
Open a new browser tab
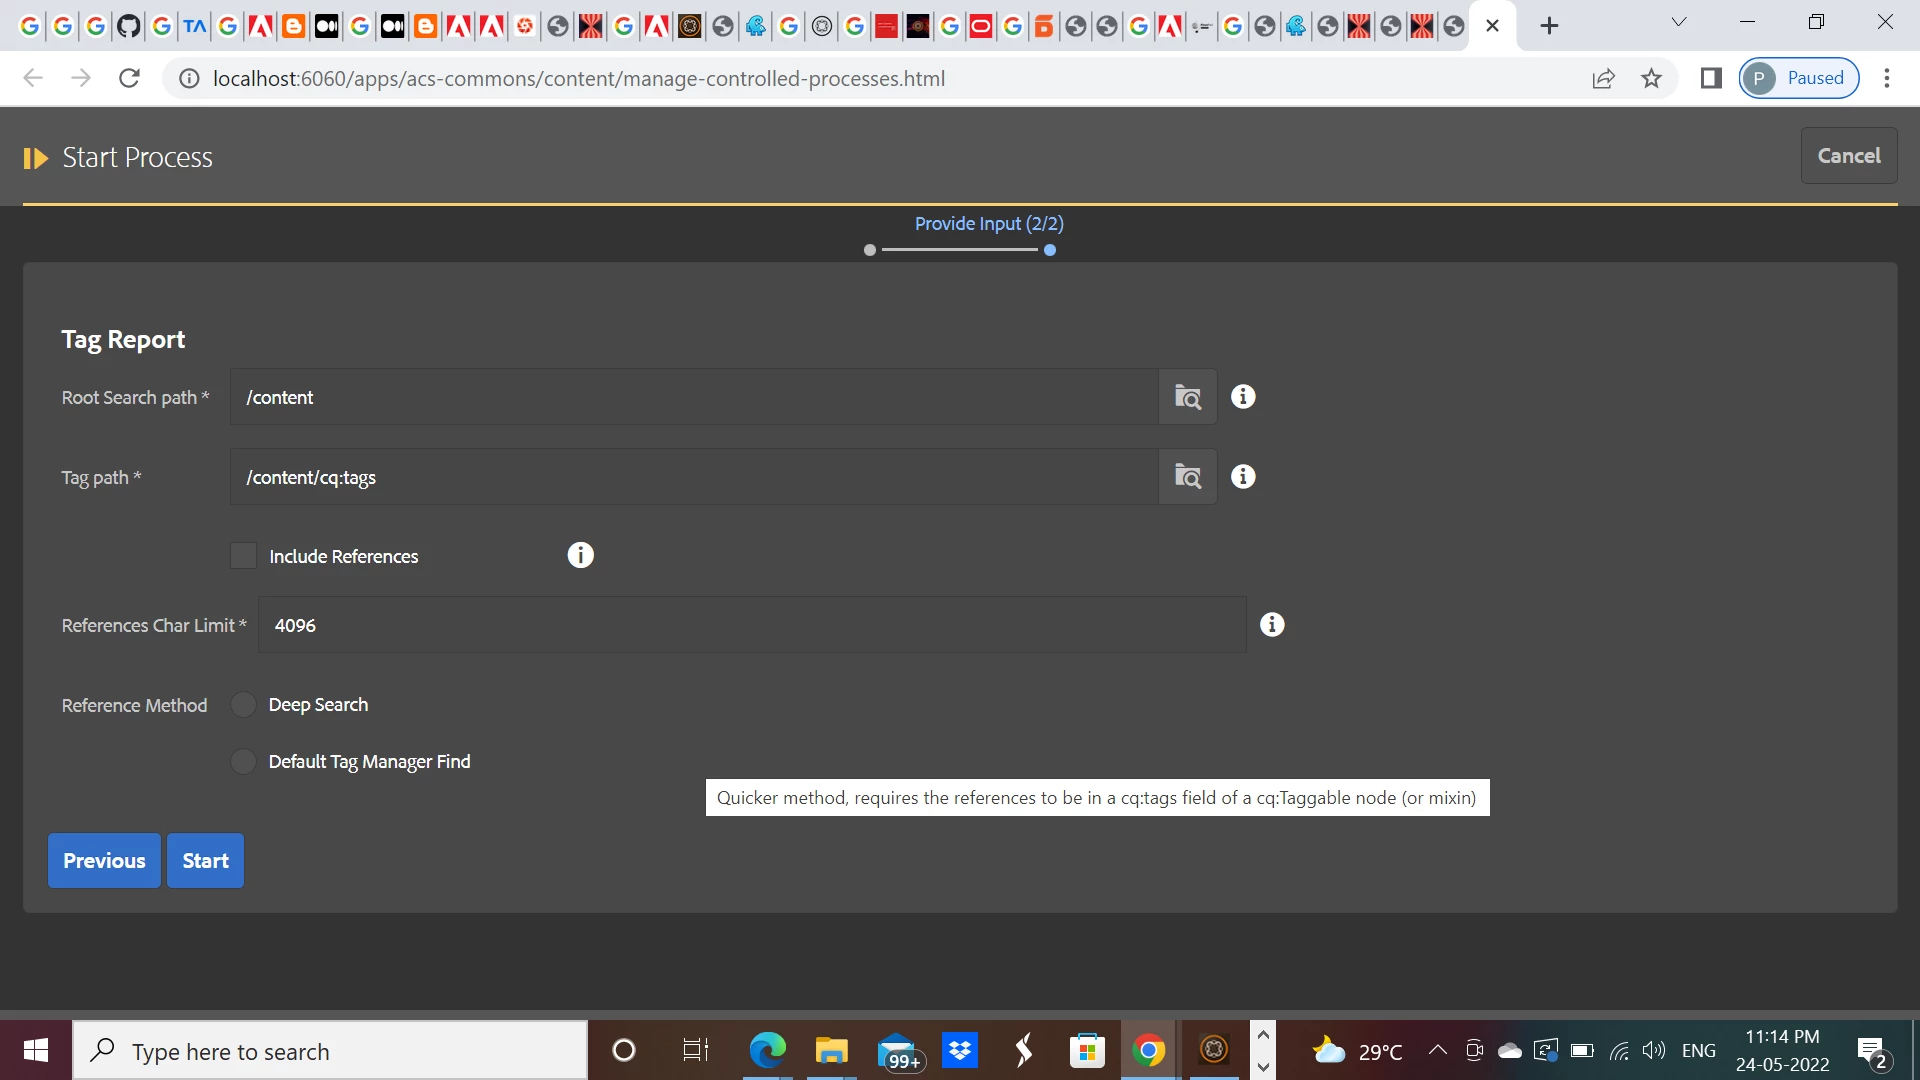[x=1549, y=26]
